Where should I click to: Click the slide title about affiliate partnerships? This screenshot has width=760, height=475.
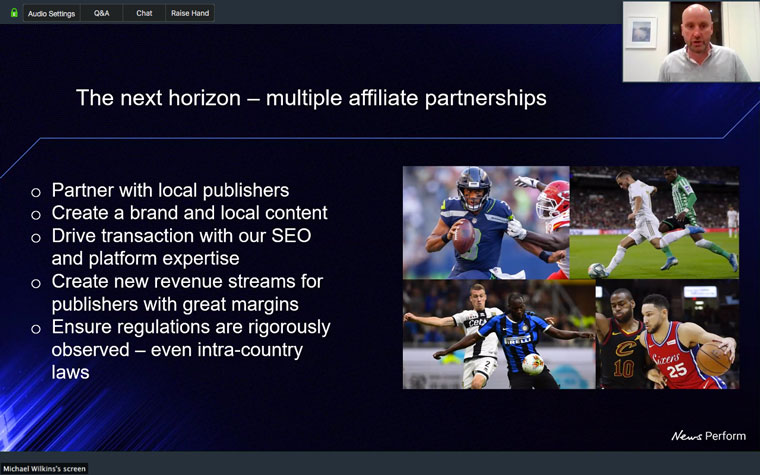(x=311, y=98)
